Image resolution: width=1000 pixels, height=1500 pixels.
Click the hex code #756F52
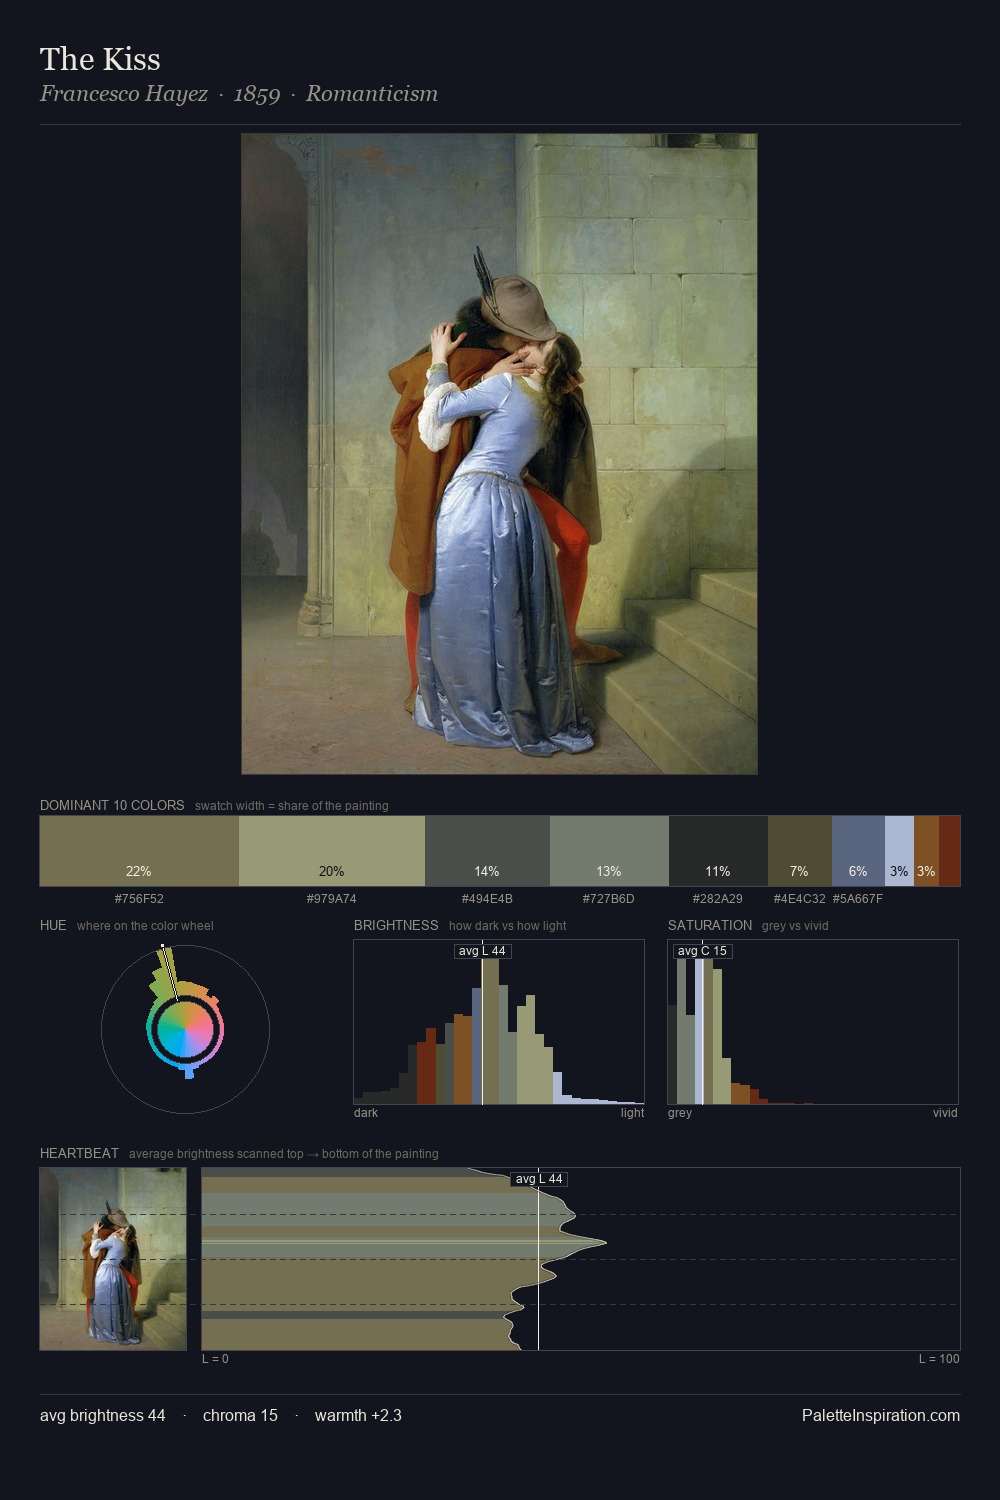139,899
